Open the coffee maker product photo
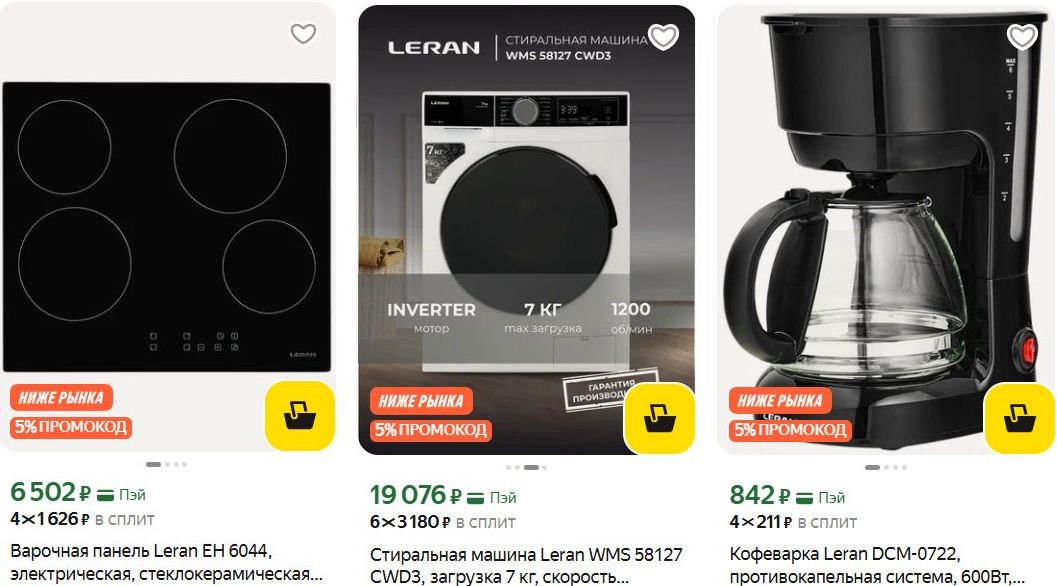The height and width of the screenshot is (586, 1057). coord(886,229)
